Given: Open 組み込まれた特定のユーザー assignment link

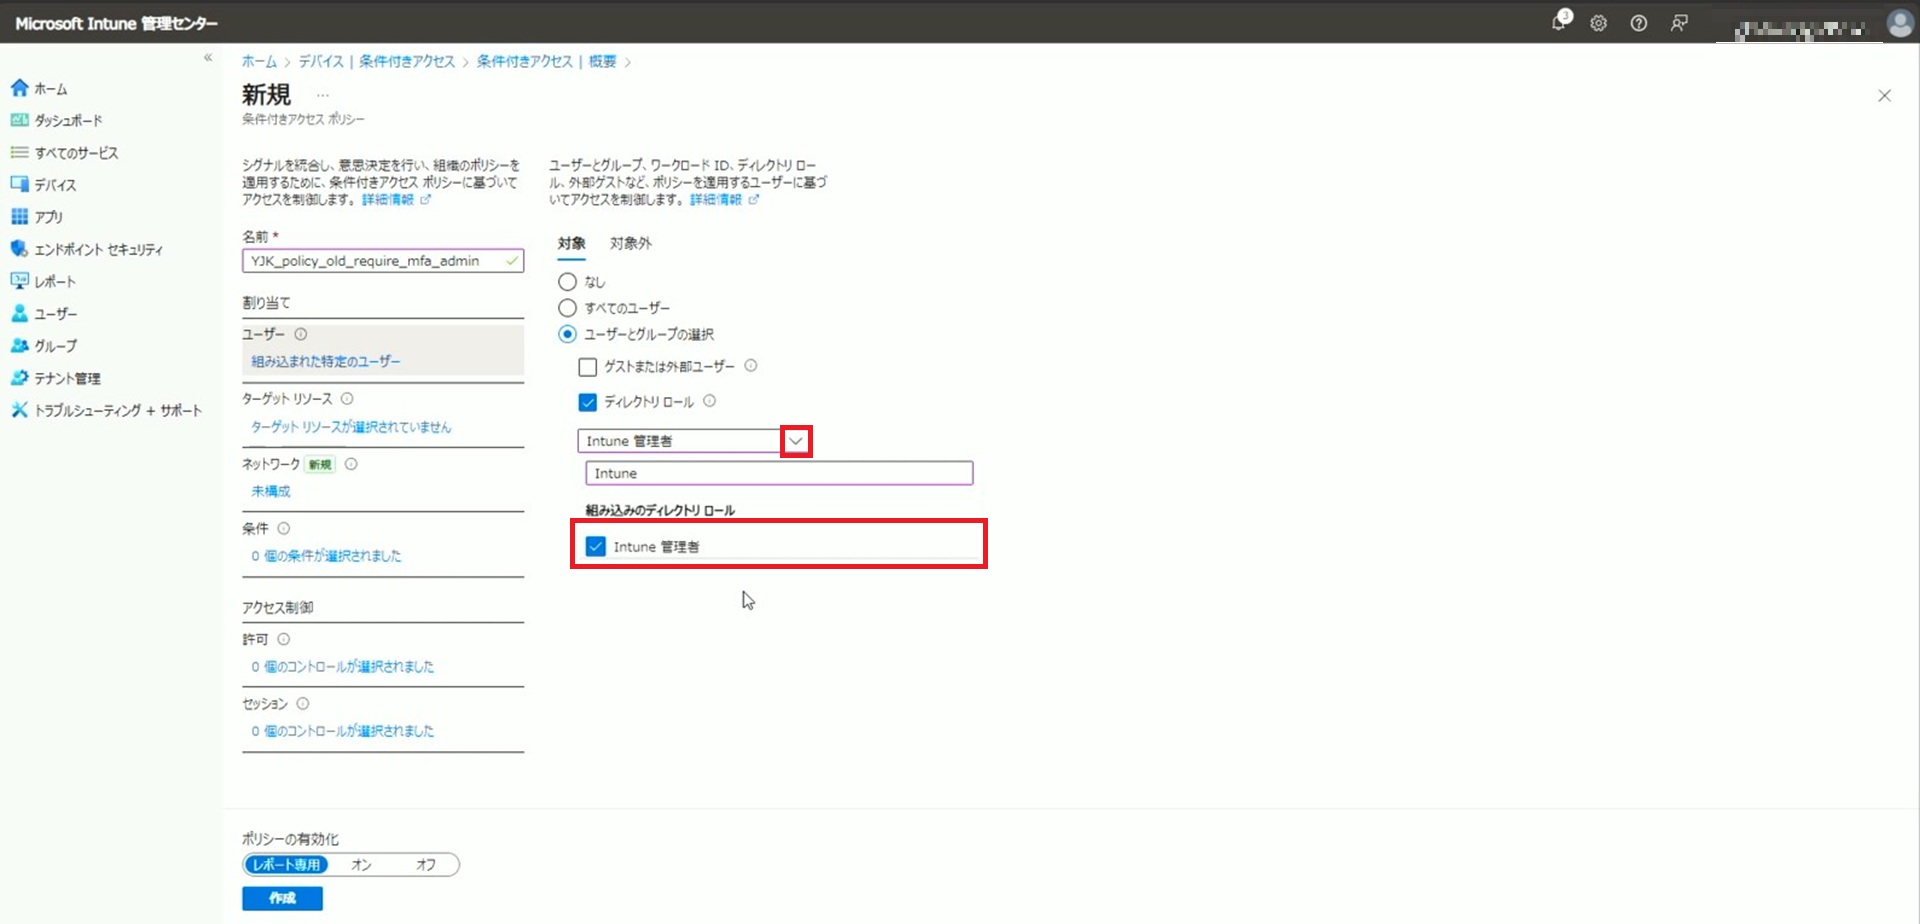Looking at the screenshot, I should tap(326, 361).
